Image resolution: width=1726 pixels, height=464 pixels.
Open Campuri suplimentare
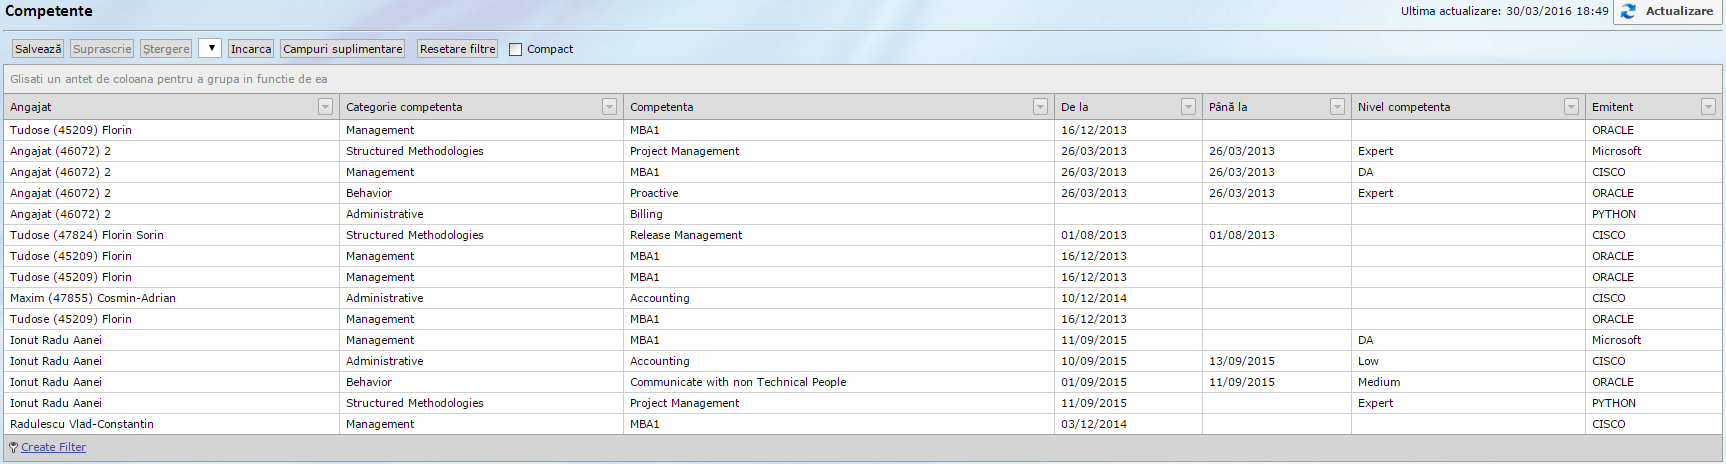tap(342, 49)
